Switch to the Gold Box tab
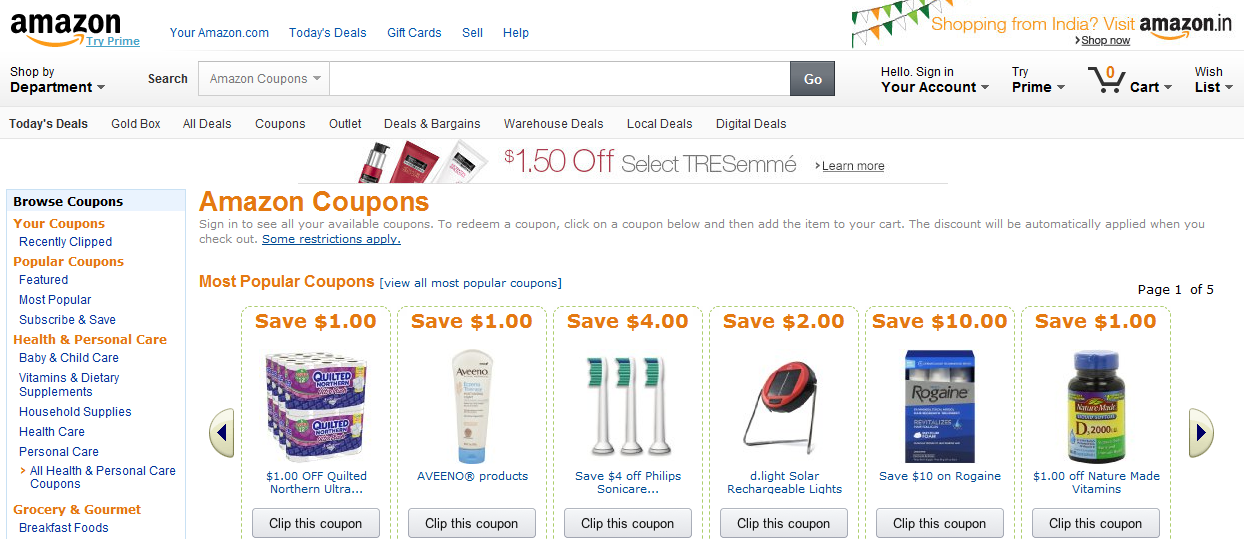The width and height of the screenshot is (1244, 539). 136,124
